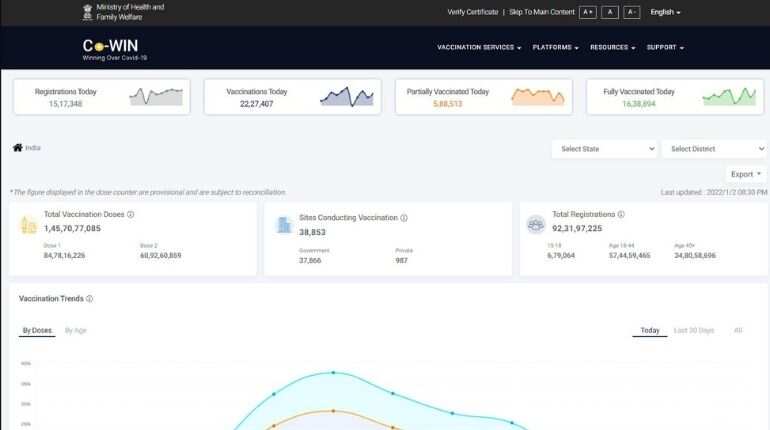Click info icon beside Total Vaccination Doses

coord(131,214)
